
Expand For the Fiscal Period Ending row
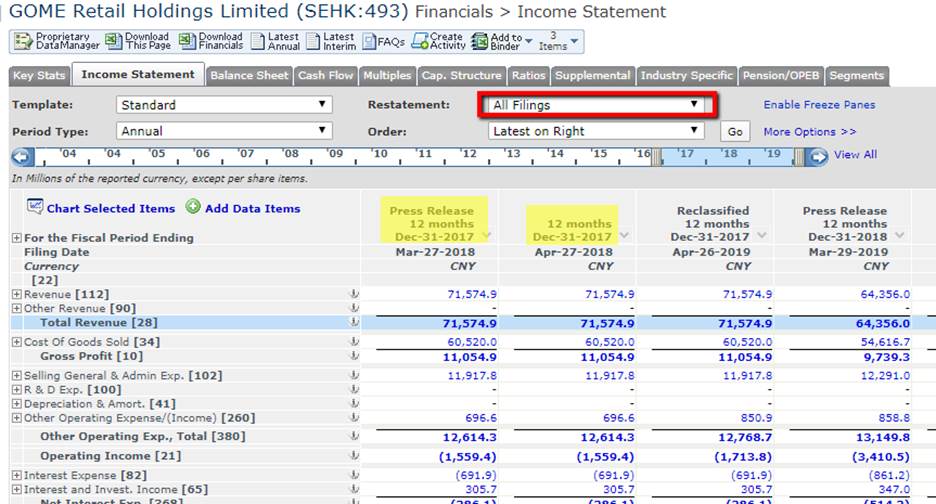point(17,238)
